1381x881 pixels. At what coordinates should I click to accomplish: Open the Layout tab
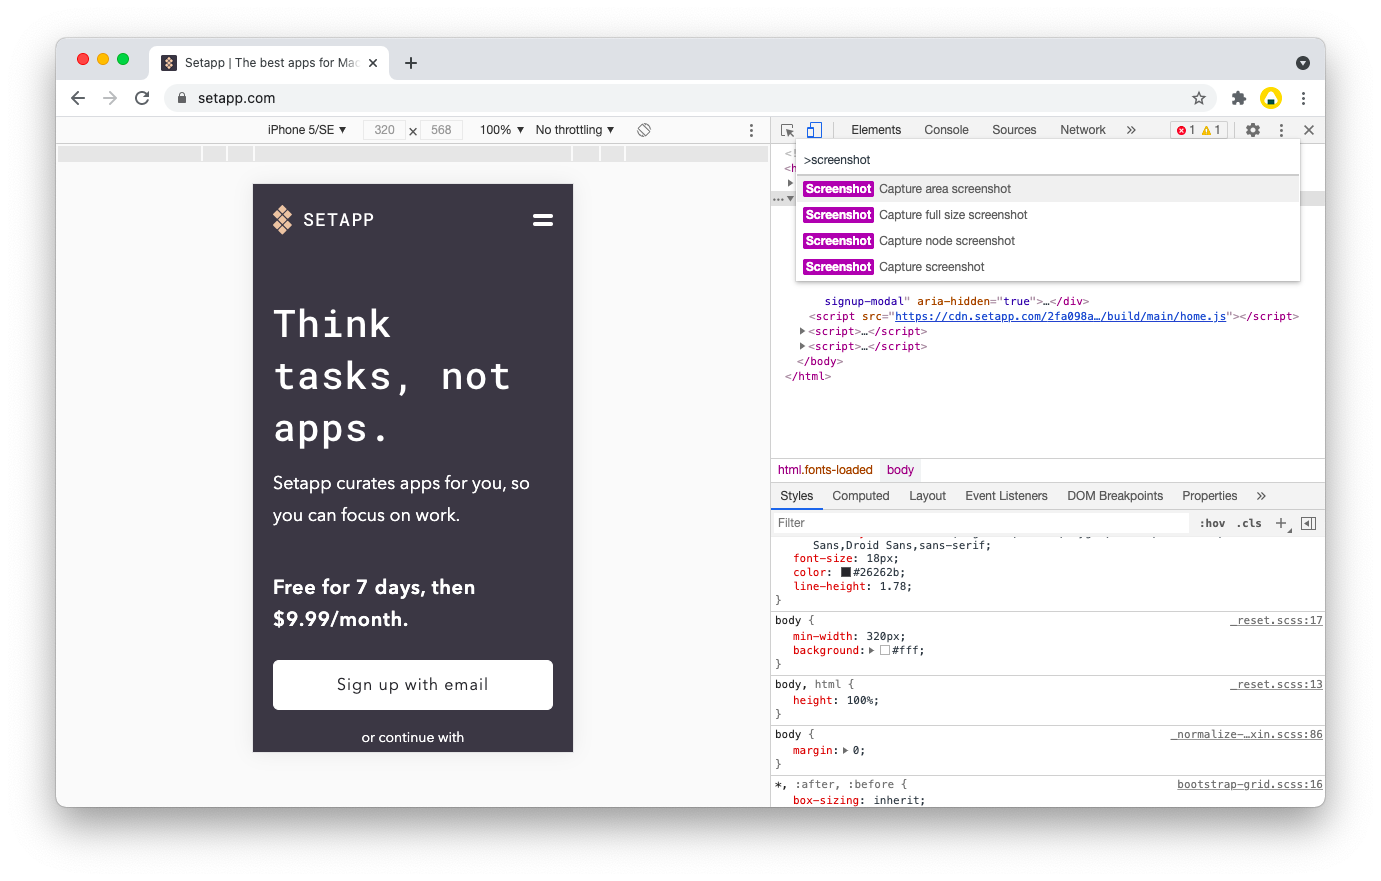click(927, 496)
